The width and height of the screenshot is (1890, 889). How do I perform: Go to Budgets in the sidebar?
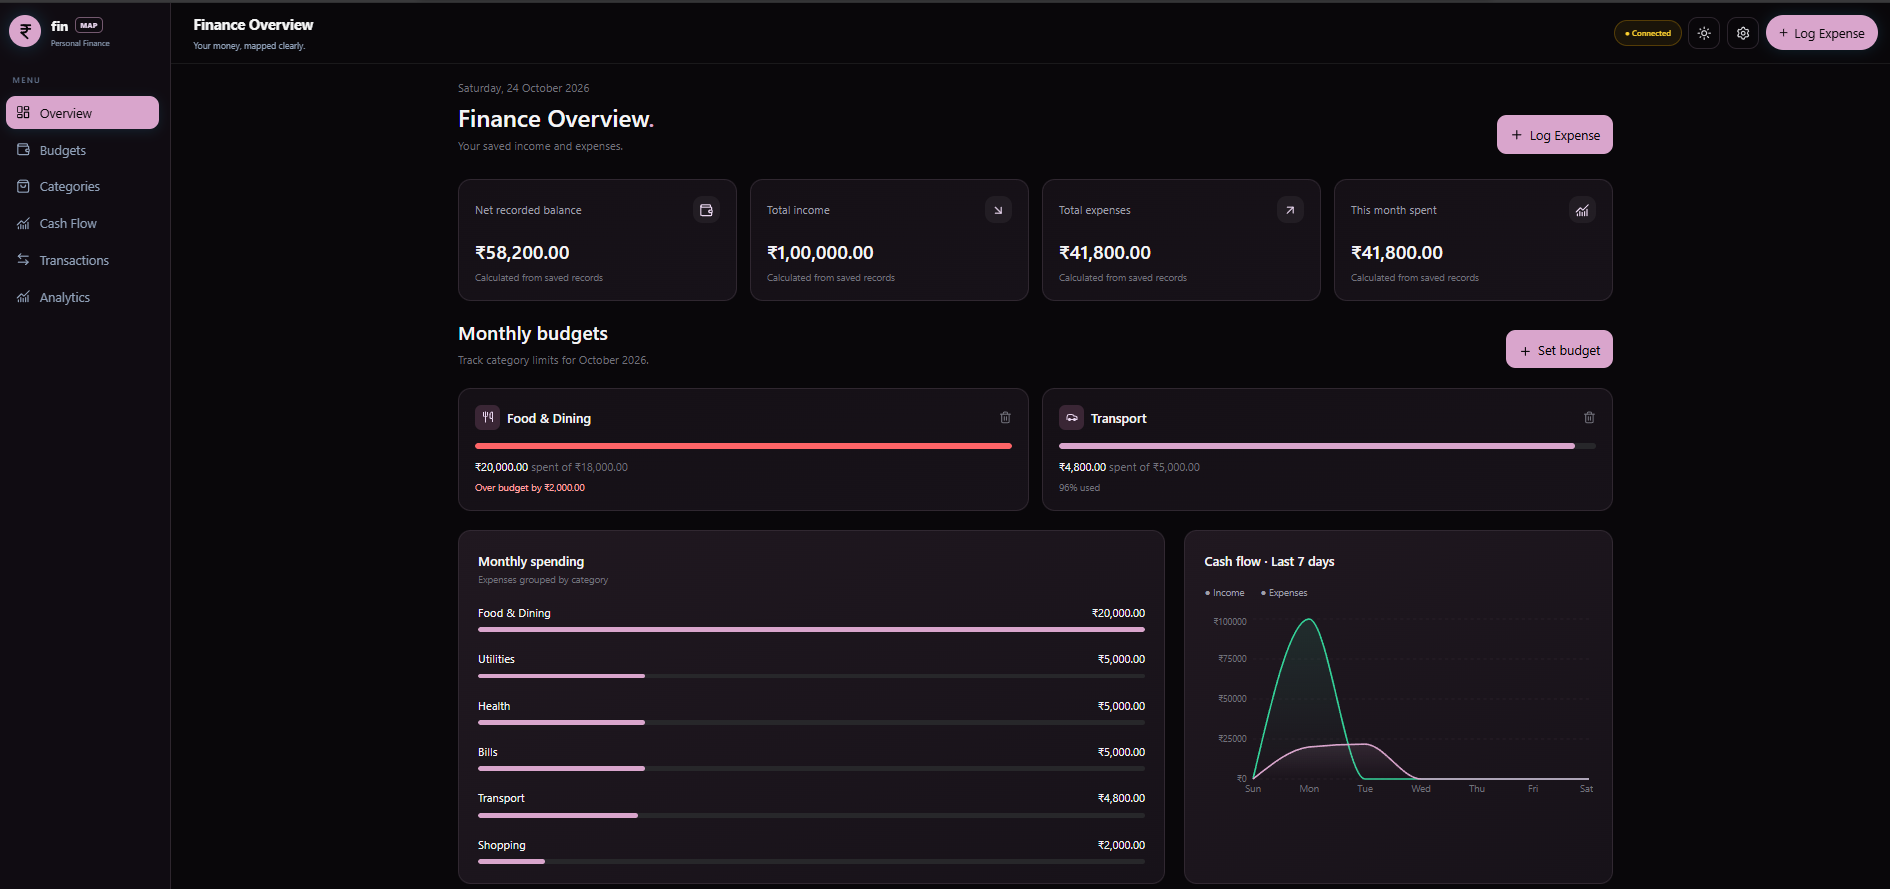pos(82,150)
